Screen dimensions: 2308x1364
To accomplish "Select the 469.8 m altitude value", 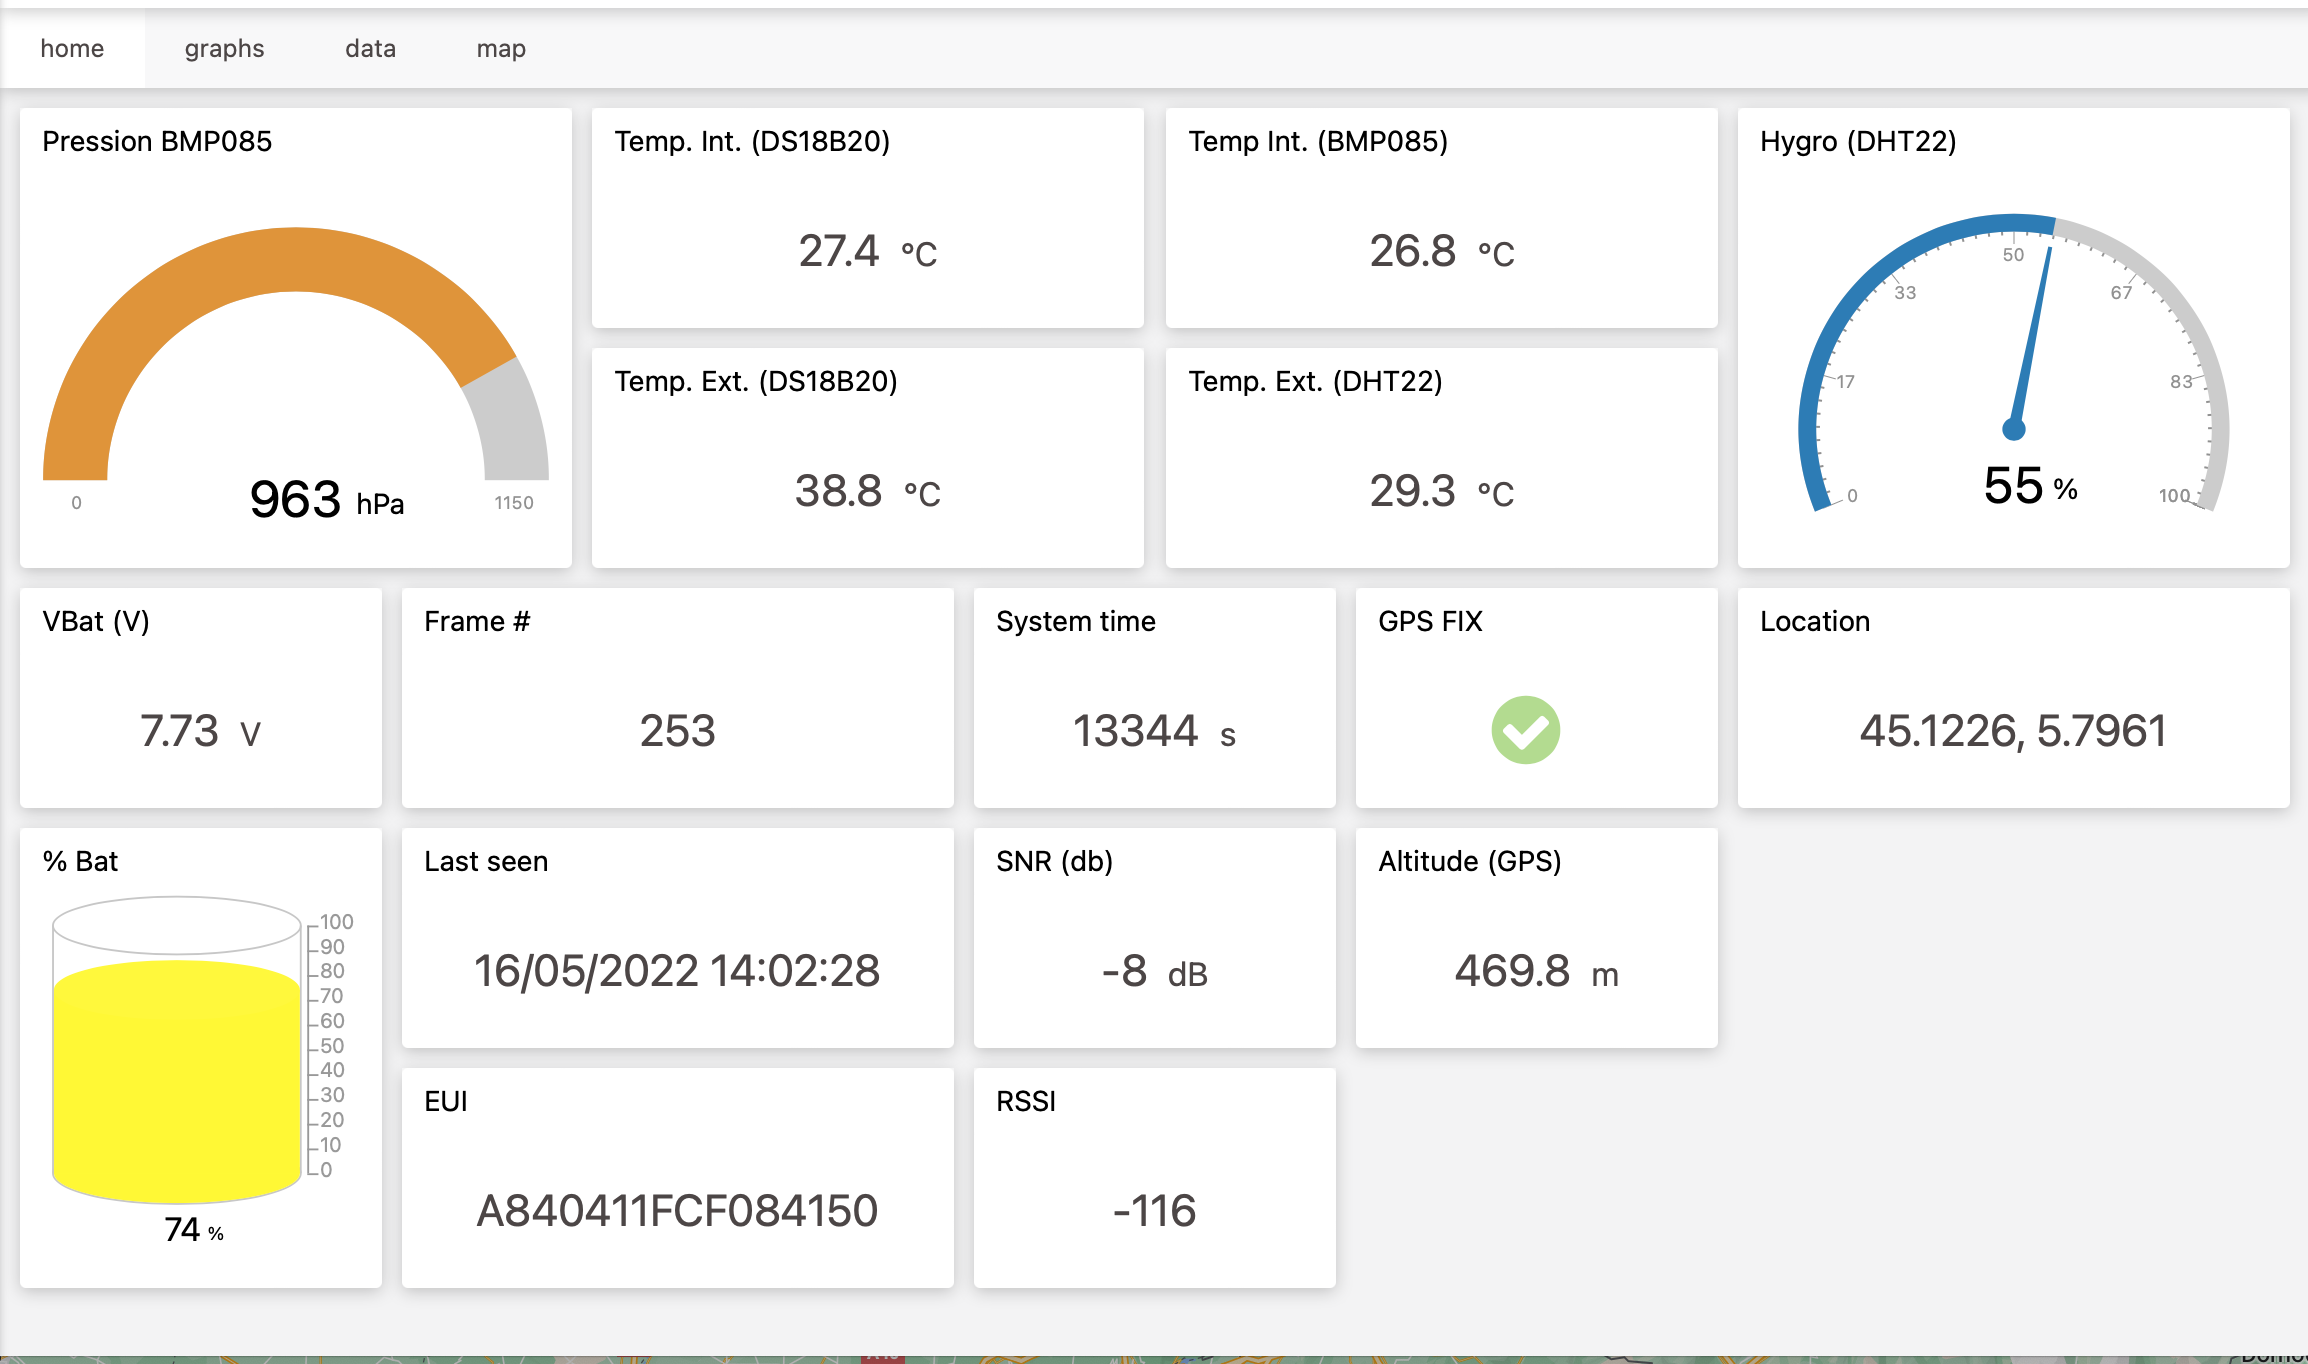I will tap(1537, 971).
